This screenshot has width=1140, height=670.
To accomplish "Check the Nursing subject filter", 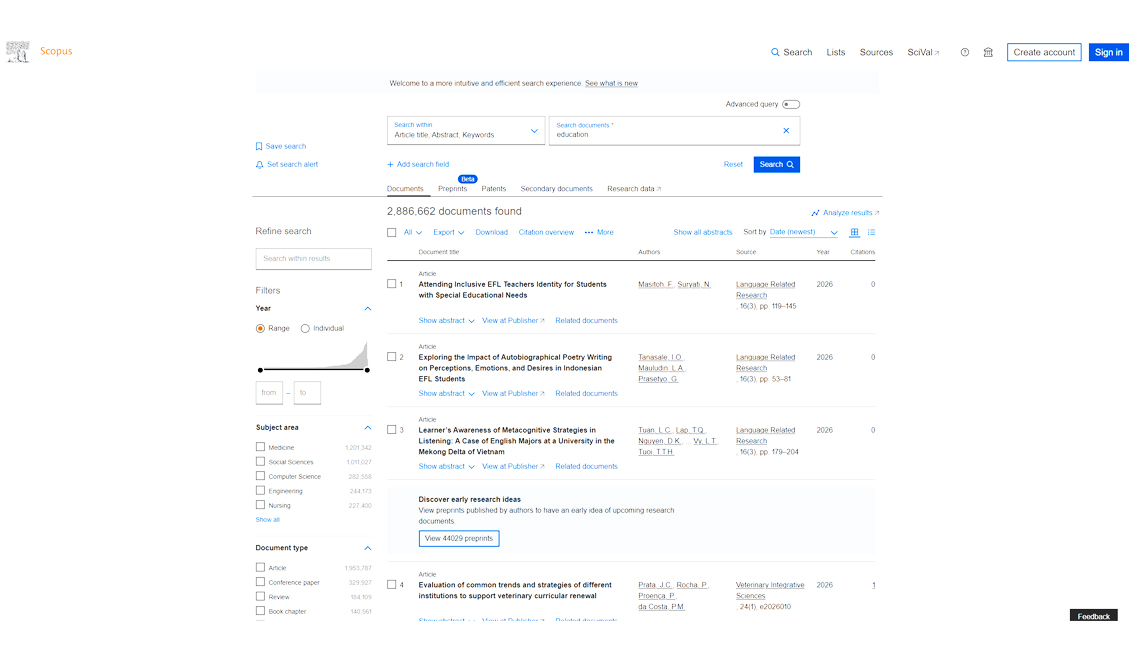I will [x=260, y=505].
